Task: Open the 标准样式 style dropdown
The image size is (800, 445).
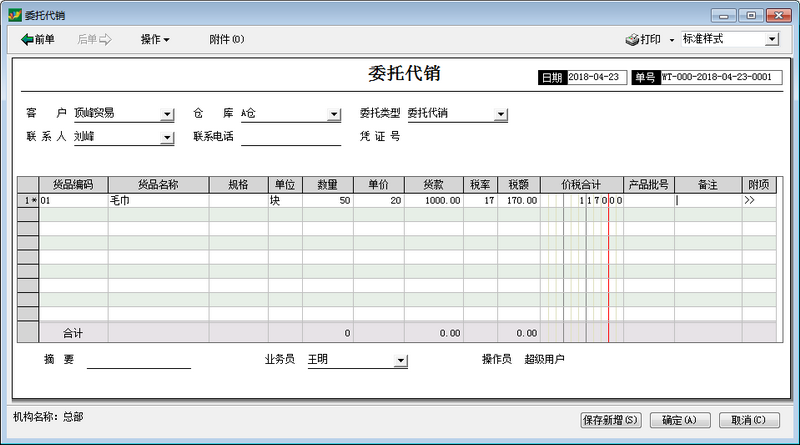Action: point(772,39)
